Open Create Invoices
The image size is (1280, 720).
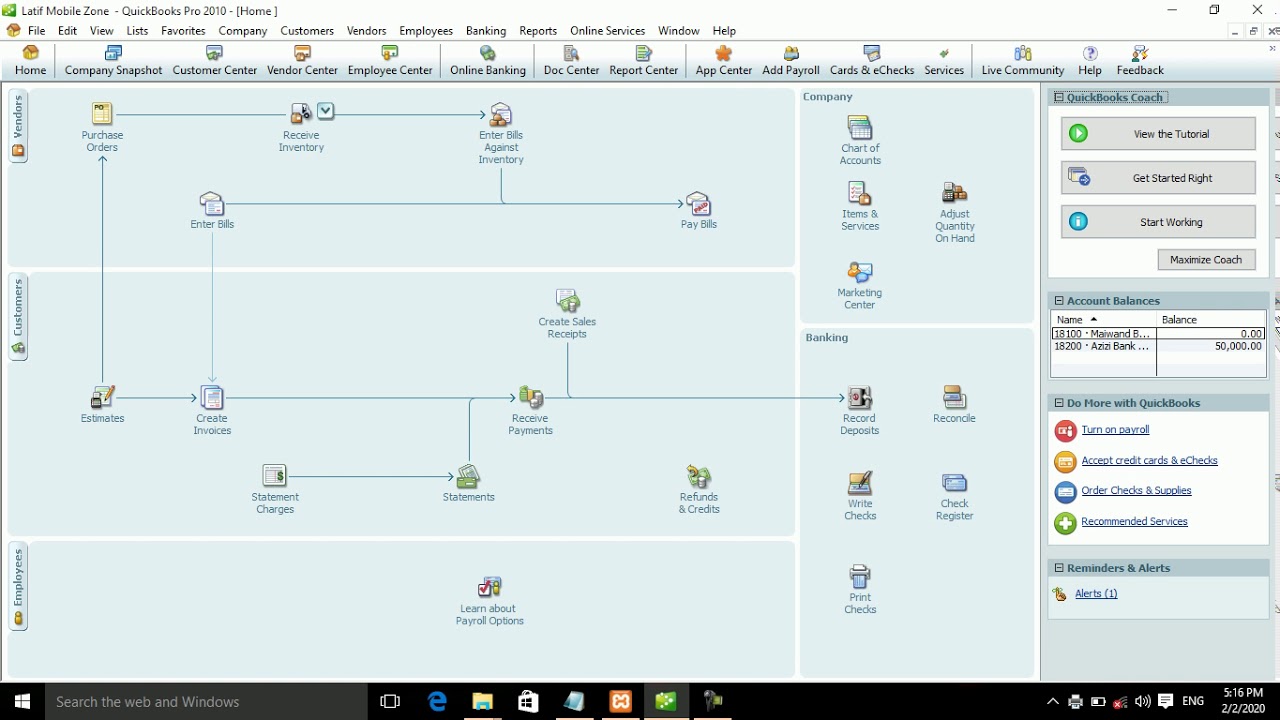click(212, 398)
